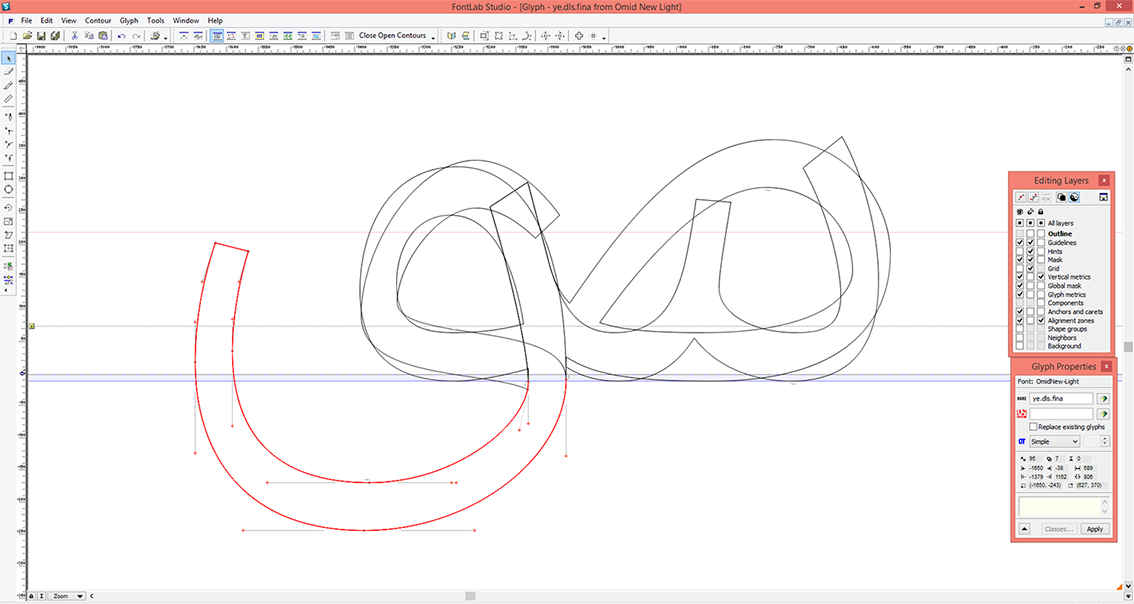This screenshot has width=1134, height=604.
Task: Click the Undo arrow icon
Action: pos(122,35)
